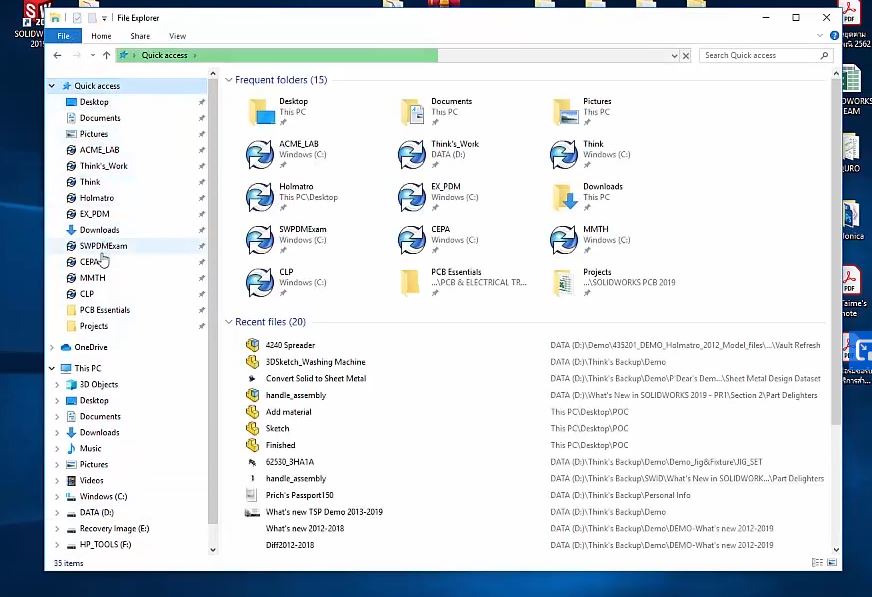
Task: Open SWPDMExam folder tile in Frequent folders
Action: pos(286,240)
